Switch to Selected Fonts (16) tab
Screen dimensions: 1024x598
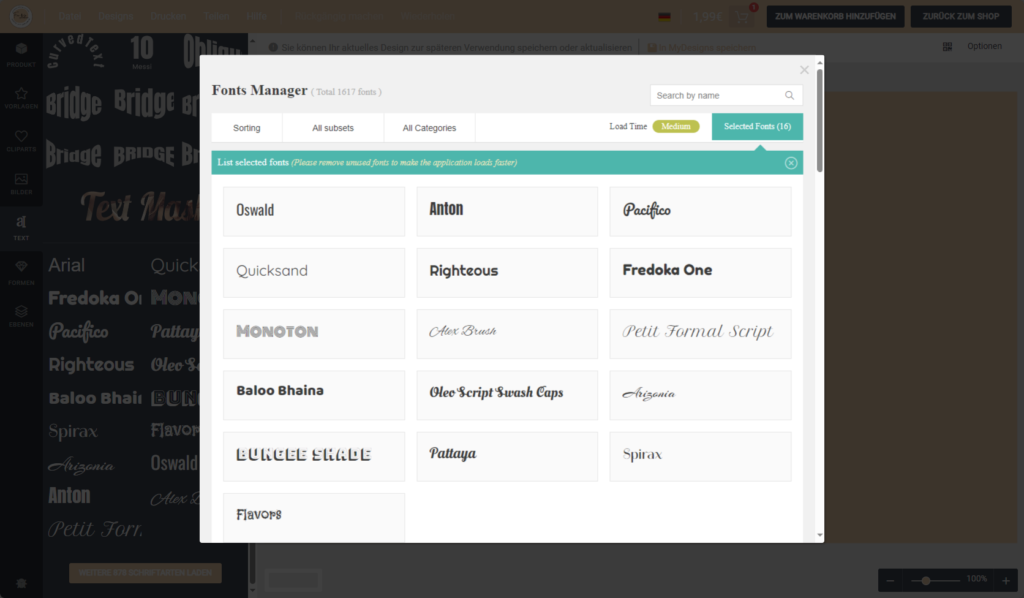click(757, 127)
